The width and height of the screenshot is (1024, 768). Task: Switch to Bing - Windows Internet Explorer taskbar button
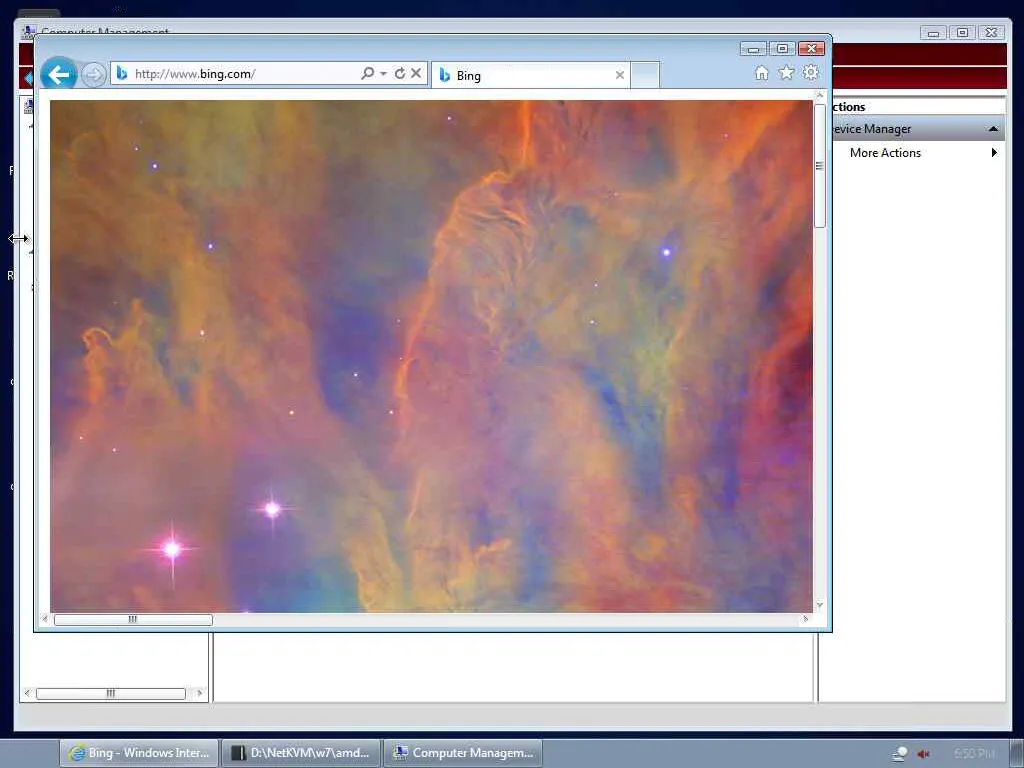click(x=140, y=753)
